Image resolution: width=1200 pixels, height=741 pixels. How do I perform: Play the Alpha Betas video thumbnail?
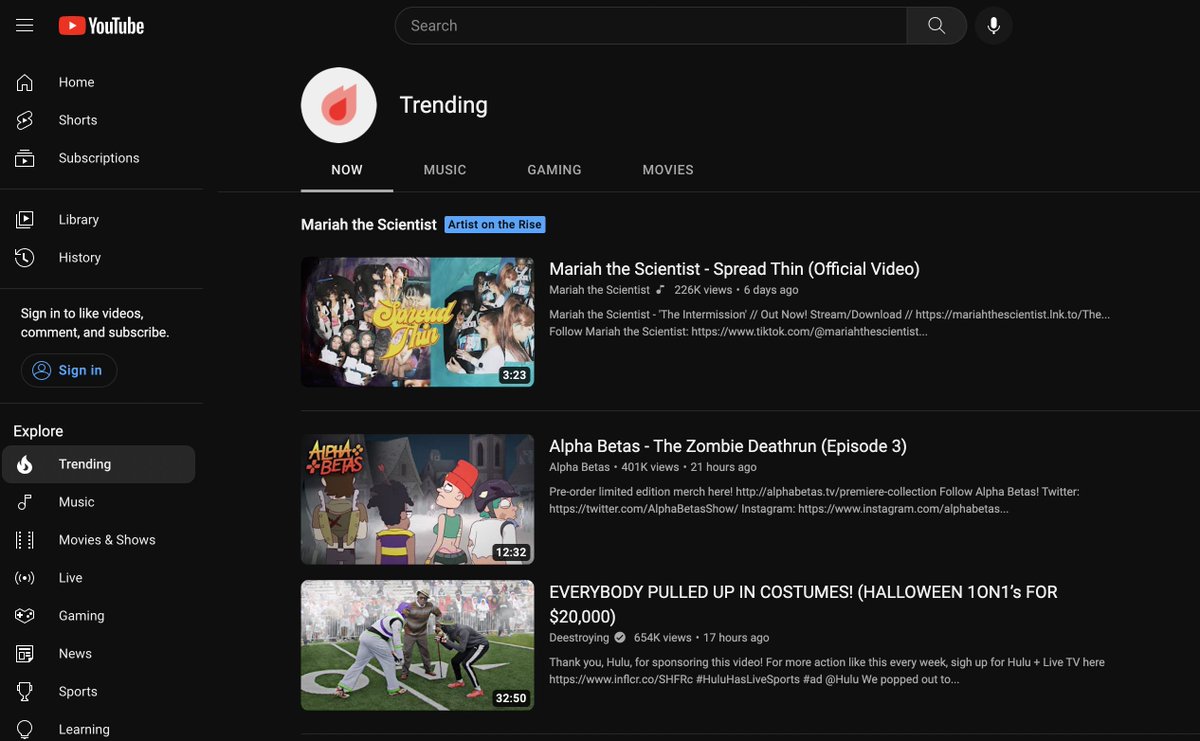[417, 499]
